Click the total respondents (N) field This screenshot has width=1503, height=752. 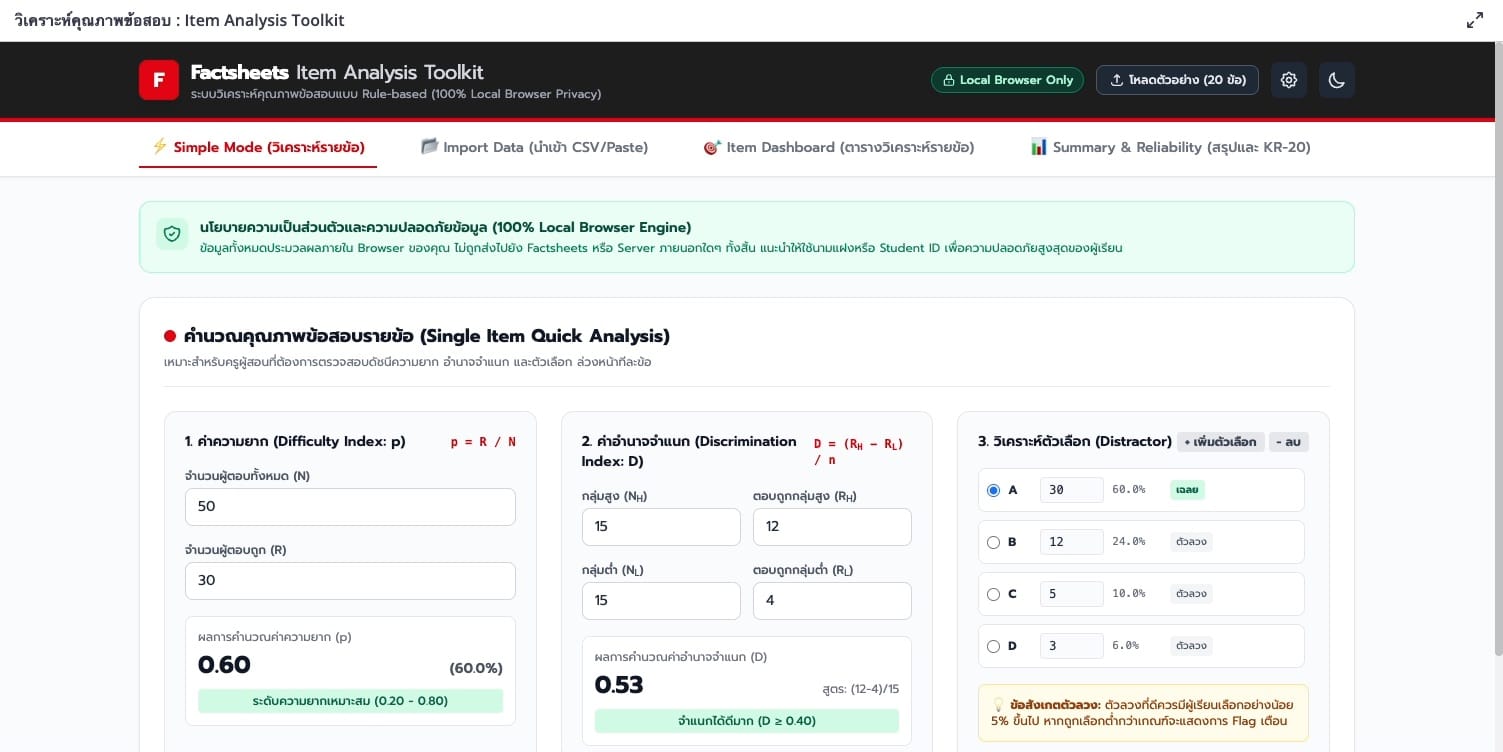click(350, 507)
